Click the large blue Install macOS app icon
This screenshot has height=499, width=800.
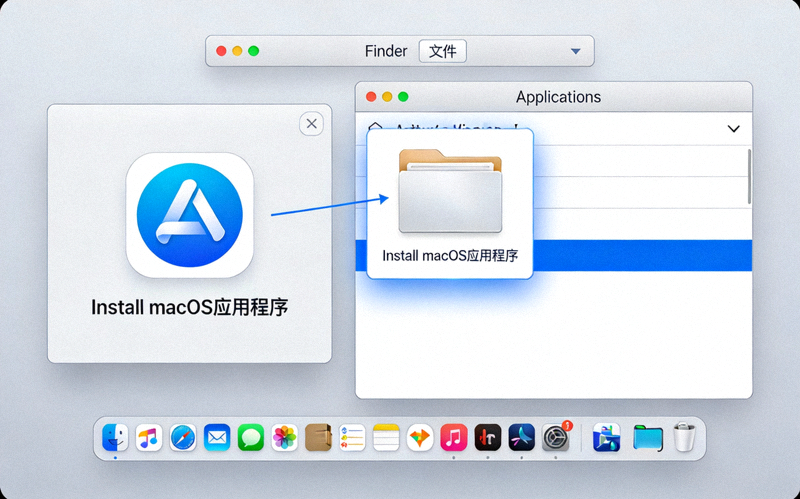[190, 215]
